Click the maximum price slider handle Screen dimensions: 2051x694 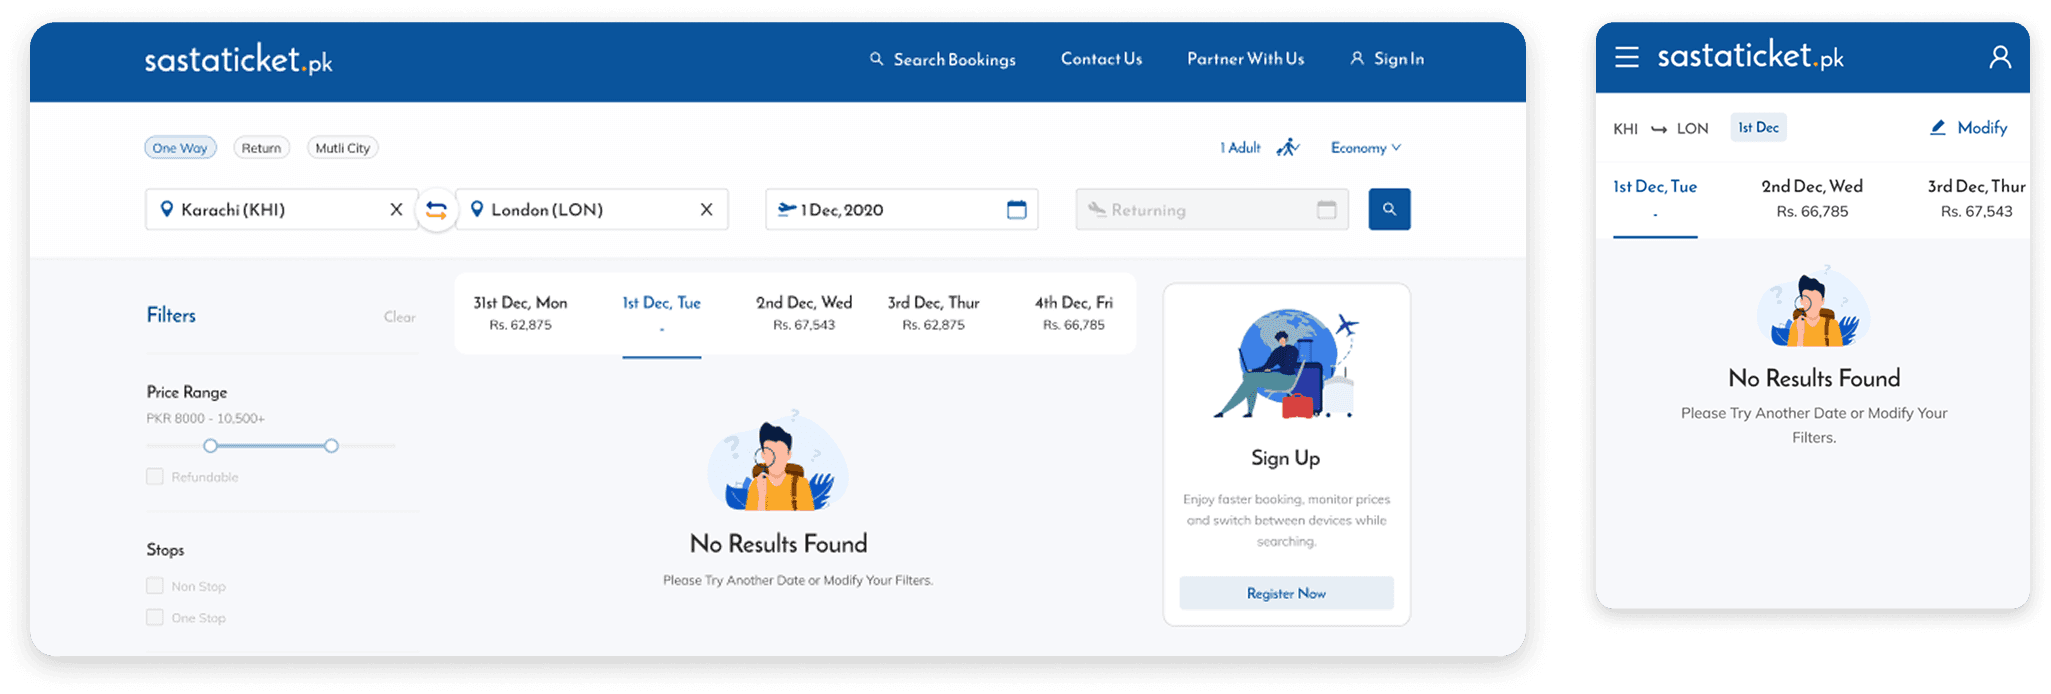pyautogui.click(x=331, y=446)
